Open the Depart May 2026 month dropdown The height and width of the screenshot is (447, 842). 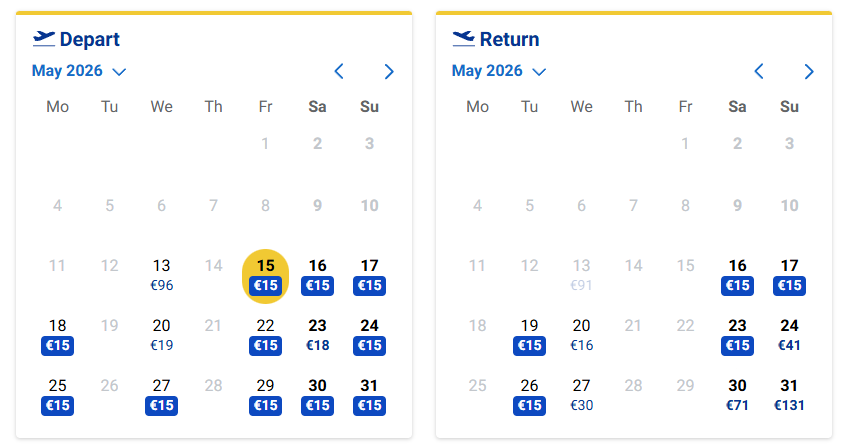click(x=79, y=71)
